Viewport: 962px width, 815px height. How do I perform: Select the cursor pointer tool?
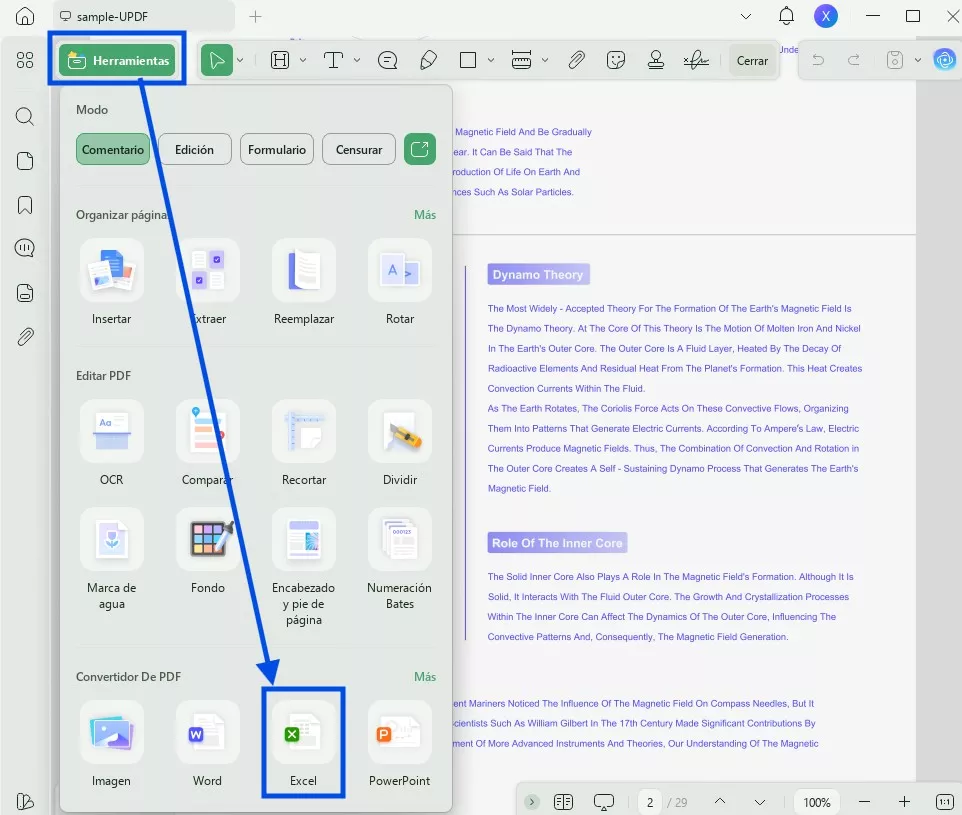coord(217,60)
